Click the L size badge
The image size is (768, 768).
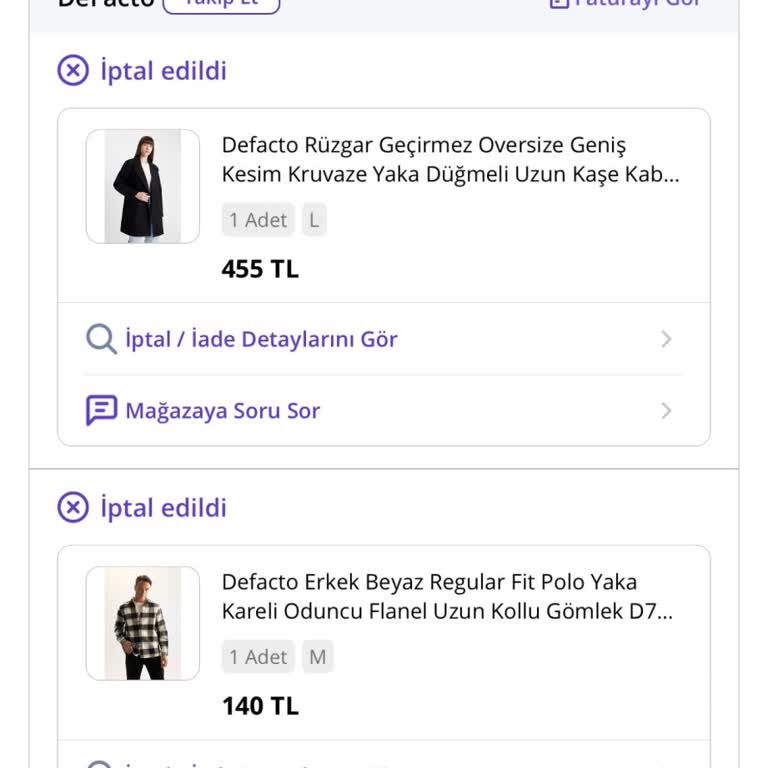(x=314, y=219)
